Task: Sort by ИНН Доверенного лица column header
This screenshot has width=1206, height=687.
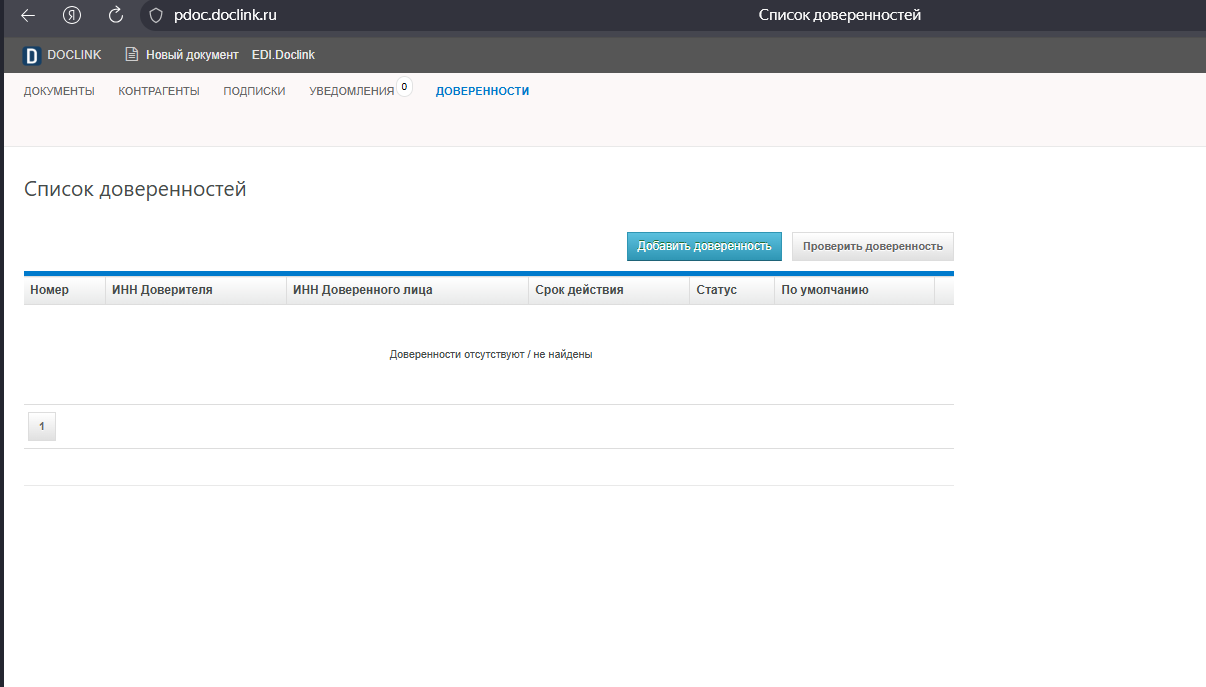Action: click(408, 290)
